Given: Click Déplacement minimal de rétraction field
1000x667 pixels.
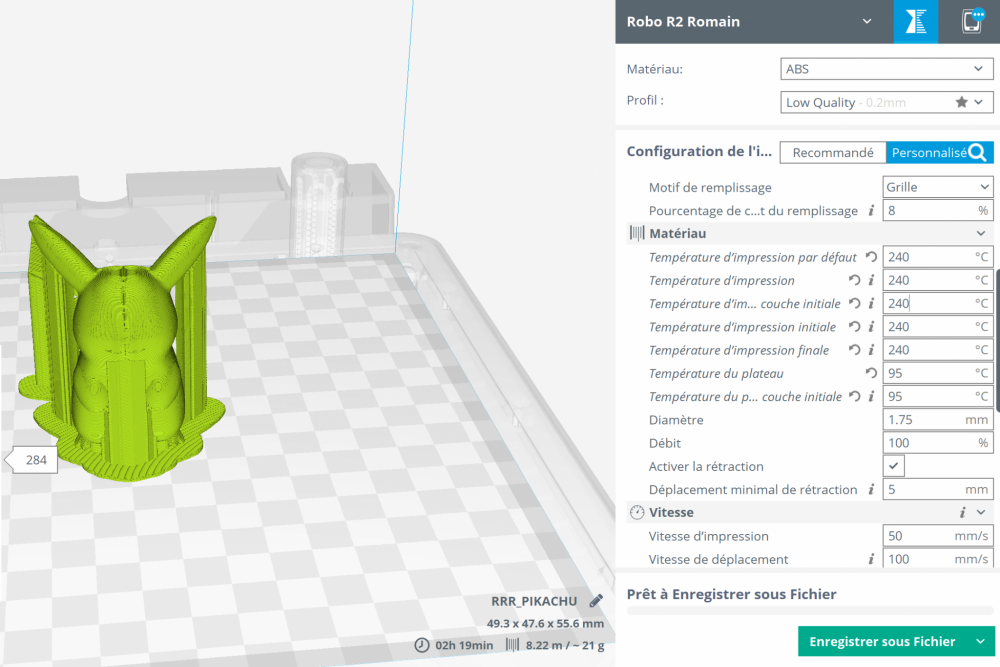Looking at the screenshot, I should pos(938,490).
